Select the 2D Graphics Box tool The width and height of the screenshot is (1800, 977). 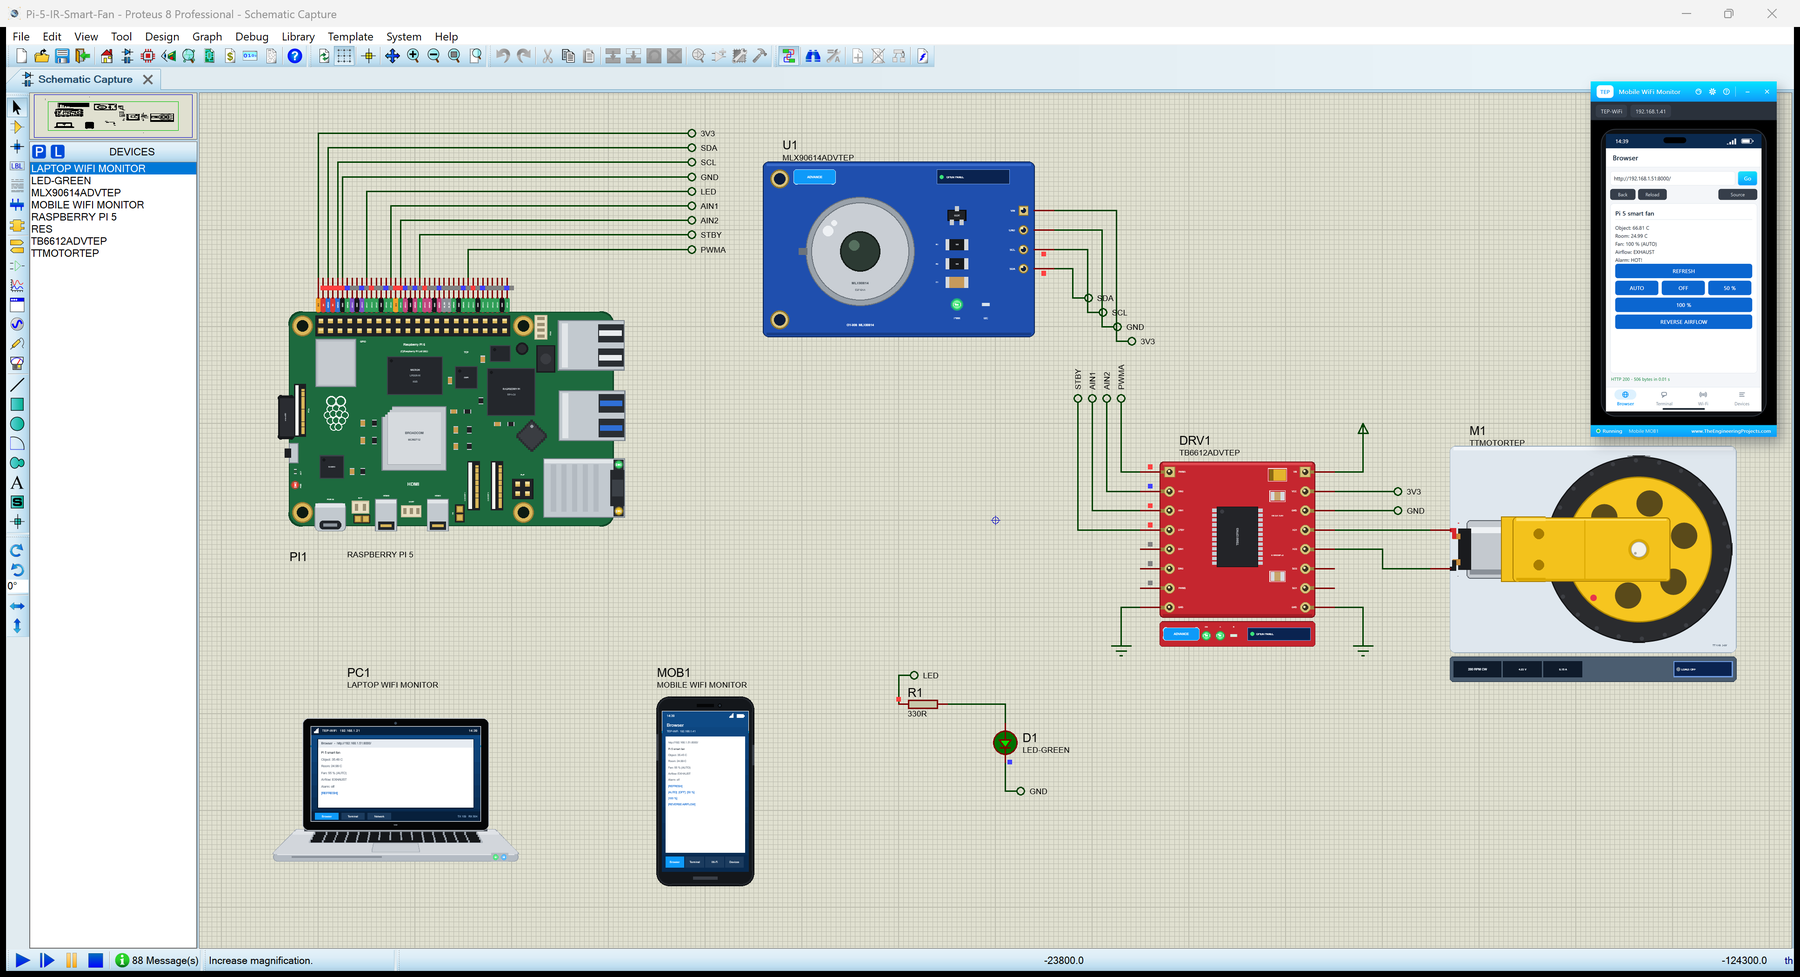click(17, 404)
